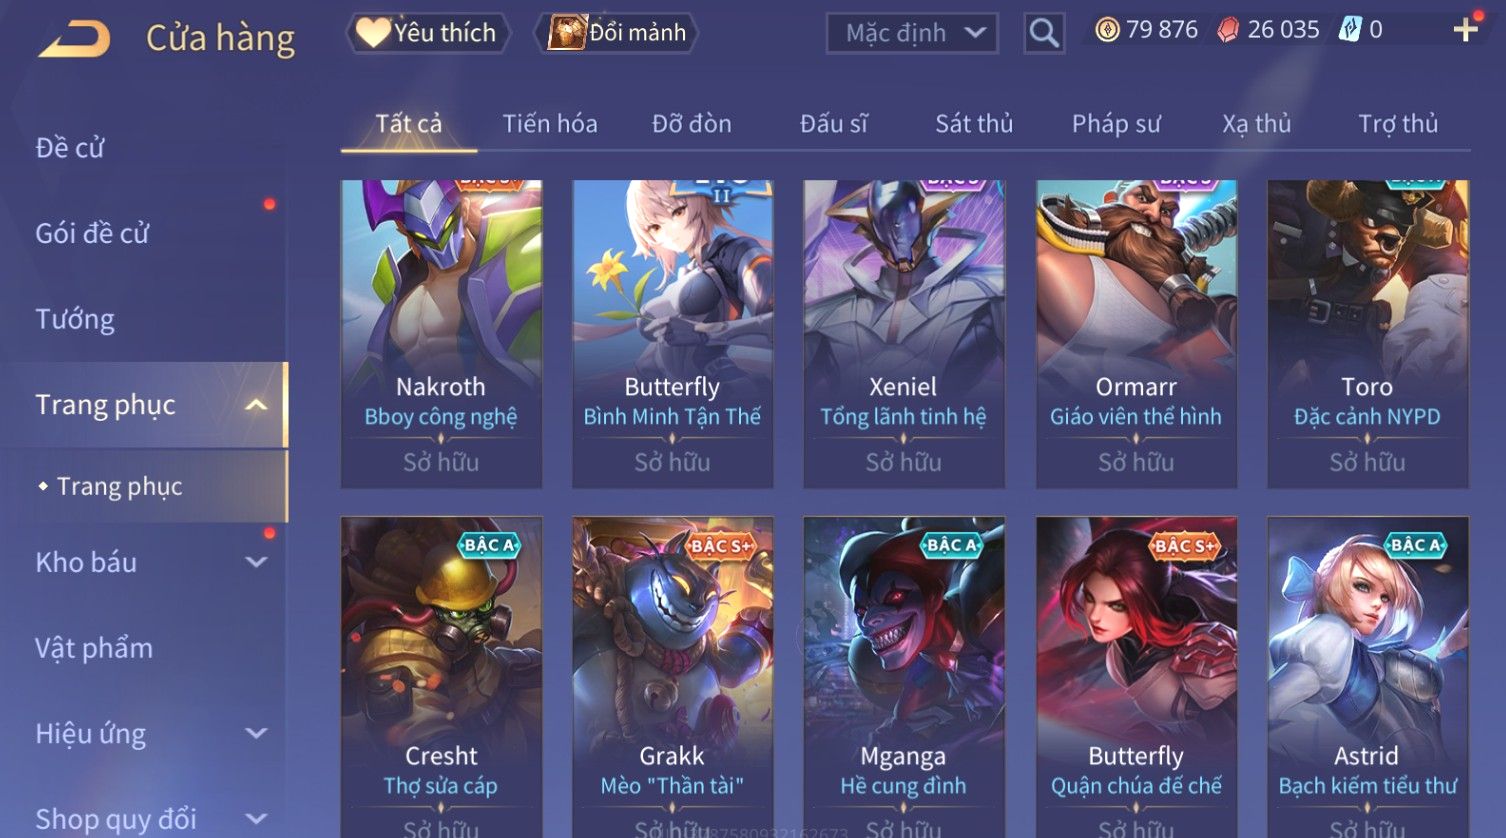Click the heart icon in Yêu thích
This screenshot has height=838, width=1506.
tap(373, 33)
